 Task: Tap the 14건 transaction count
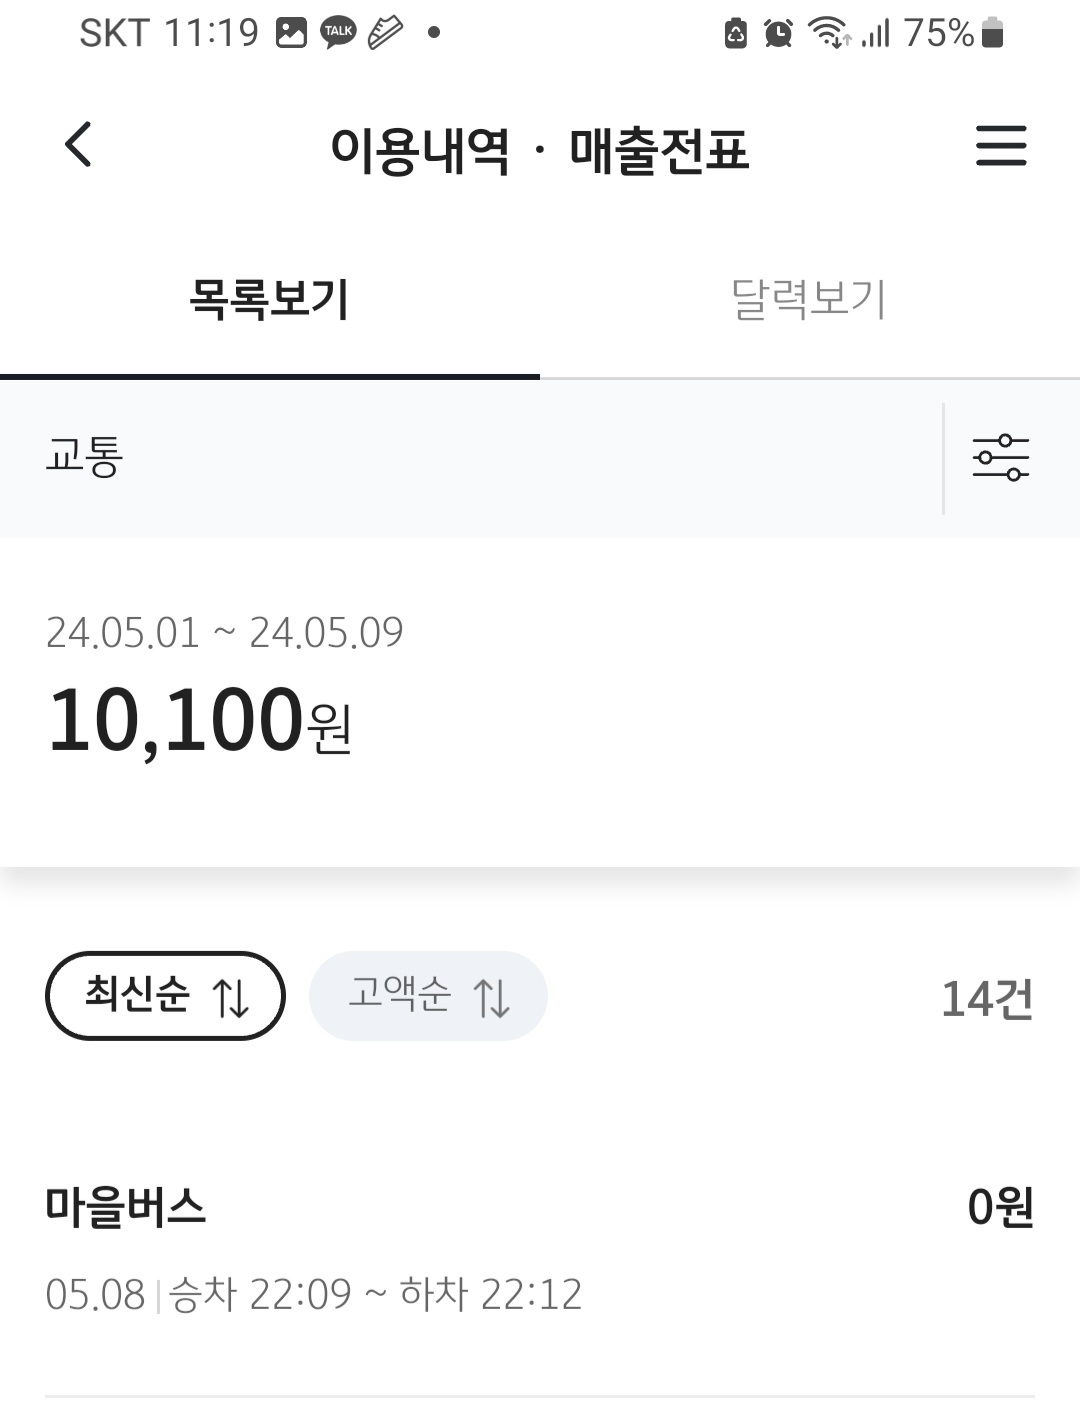986,998
